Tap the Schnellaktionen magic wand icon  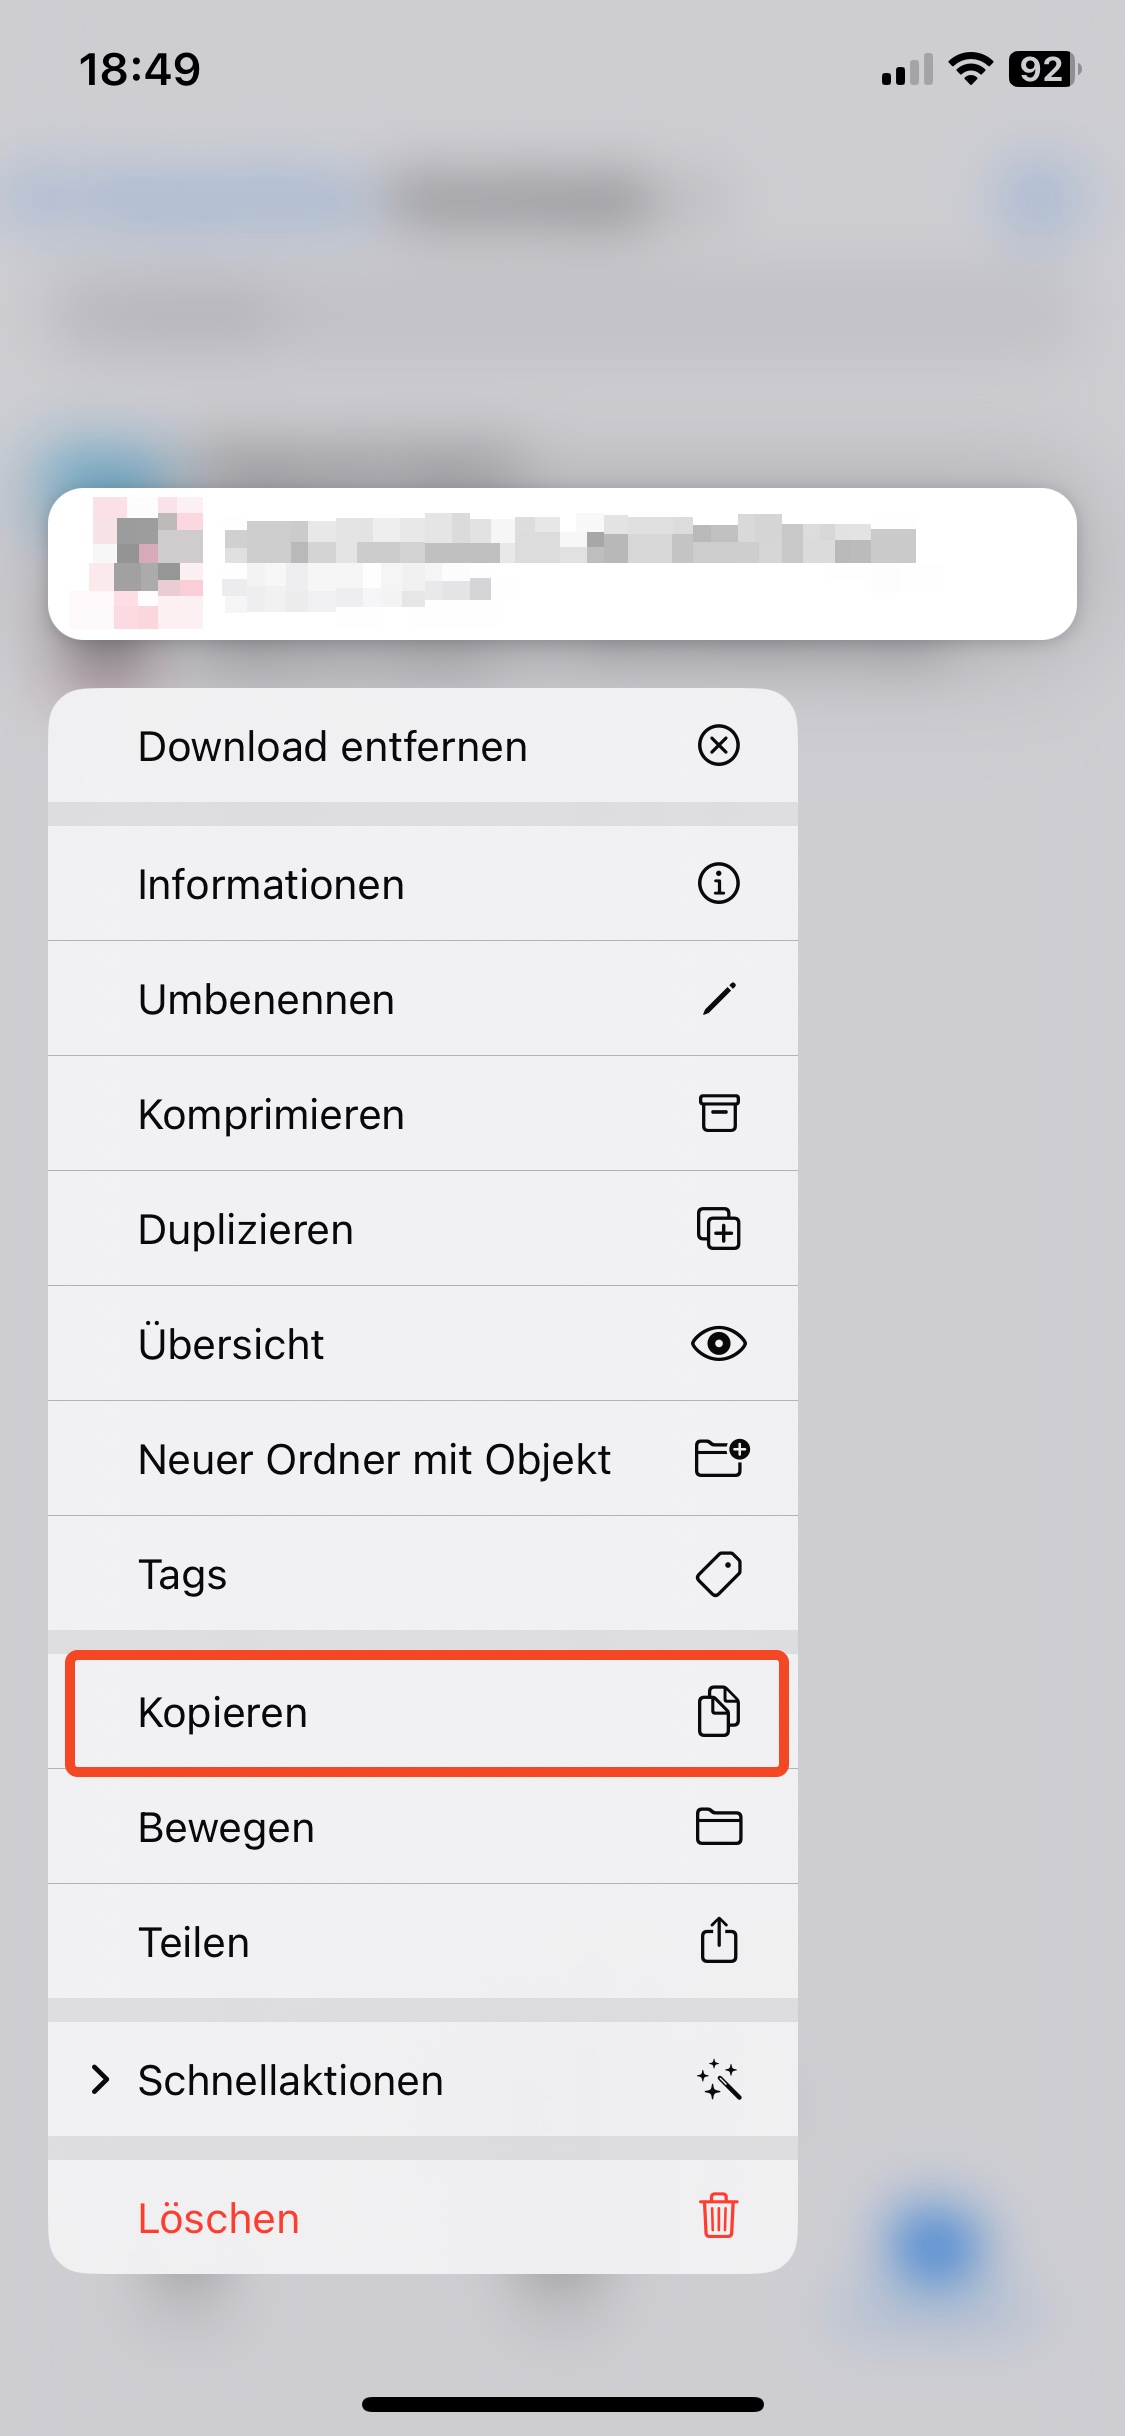tap(719, 2080)
